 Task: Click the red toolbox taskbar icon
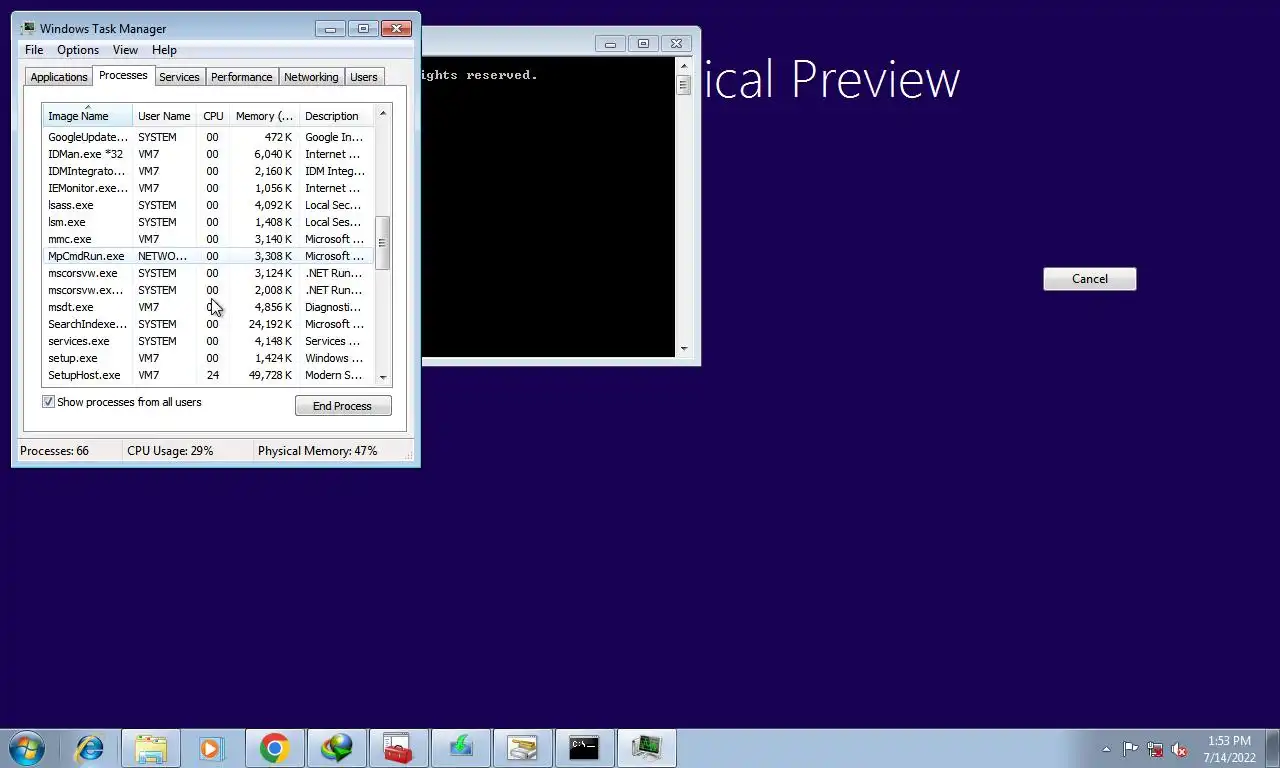click(x=398, y=748)
